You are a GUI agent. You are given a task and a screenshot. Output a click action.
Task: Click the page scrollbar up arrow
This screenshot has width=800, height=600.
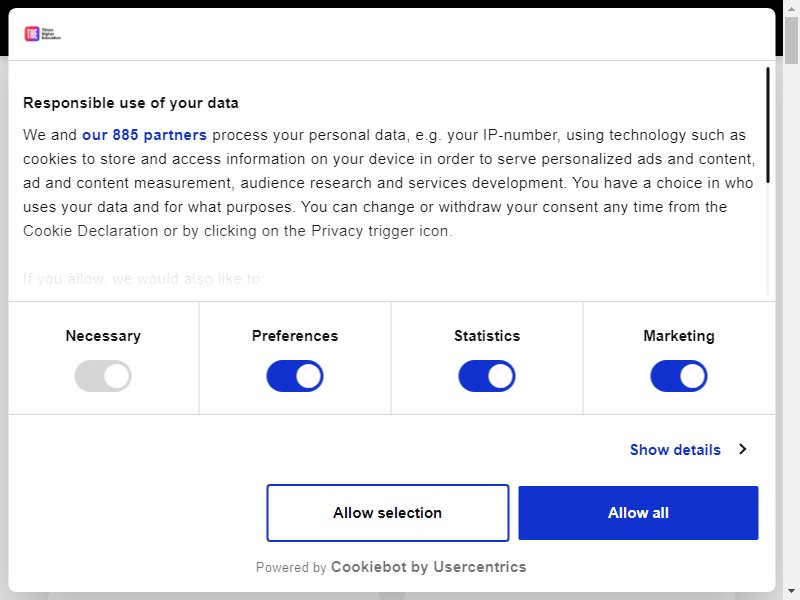[791, 8]
